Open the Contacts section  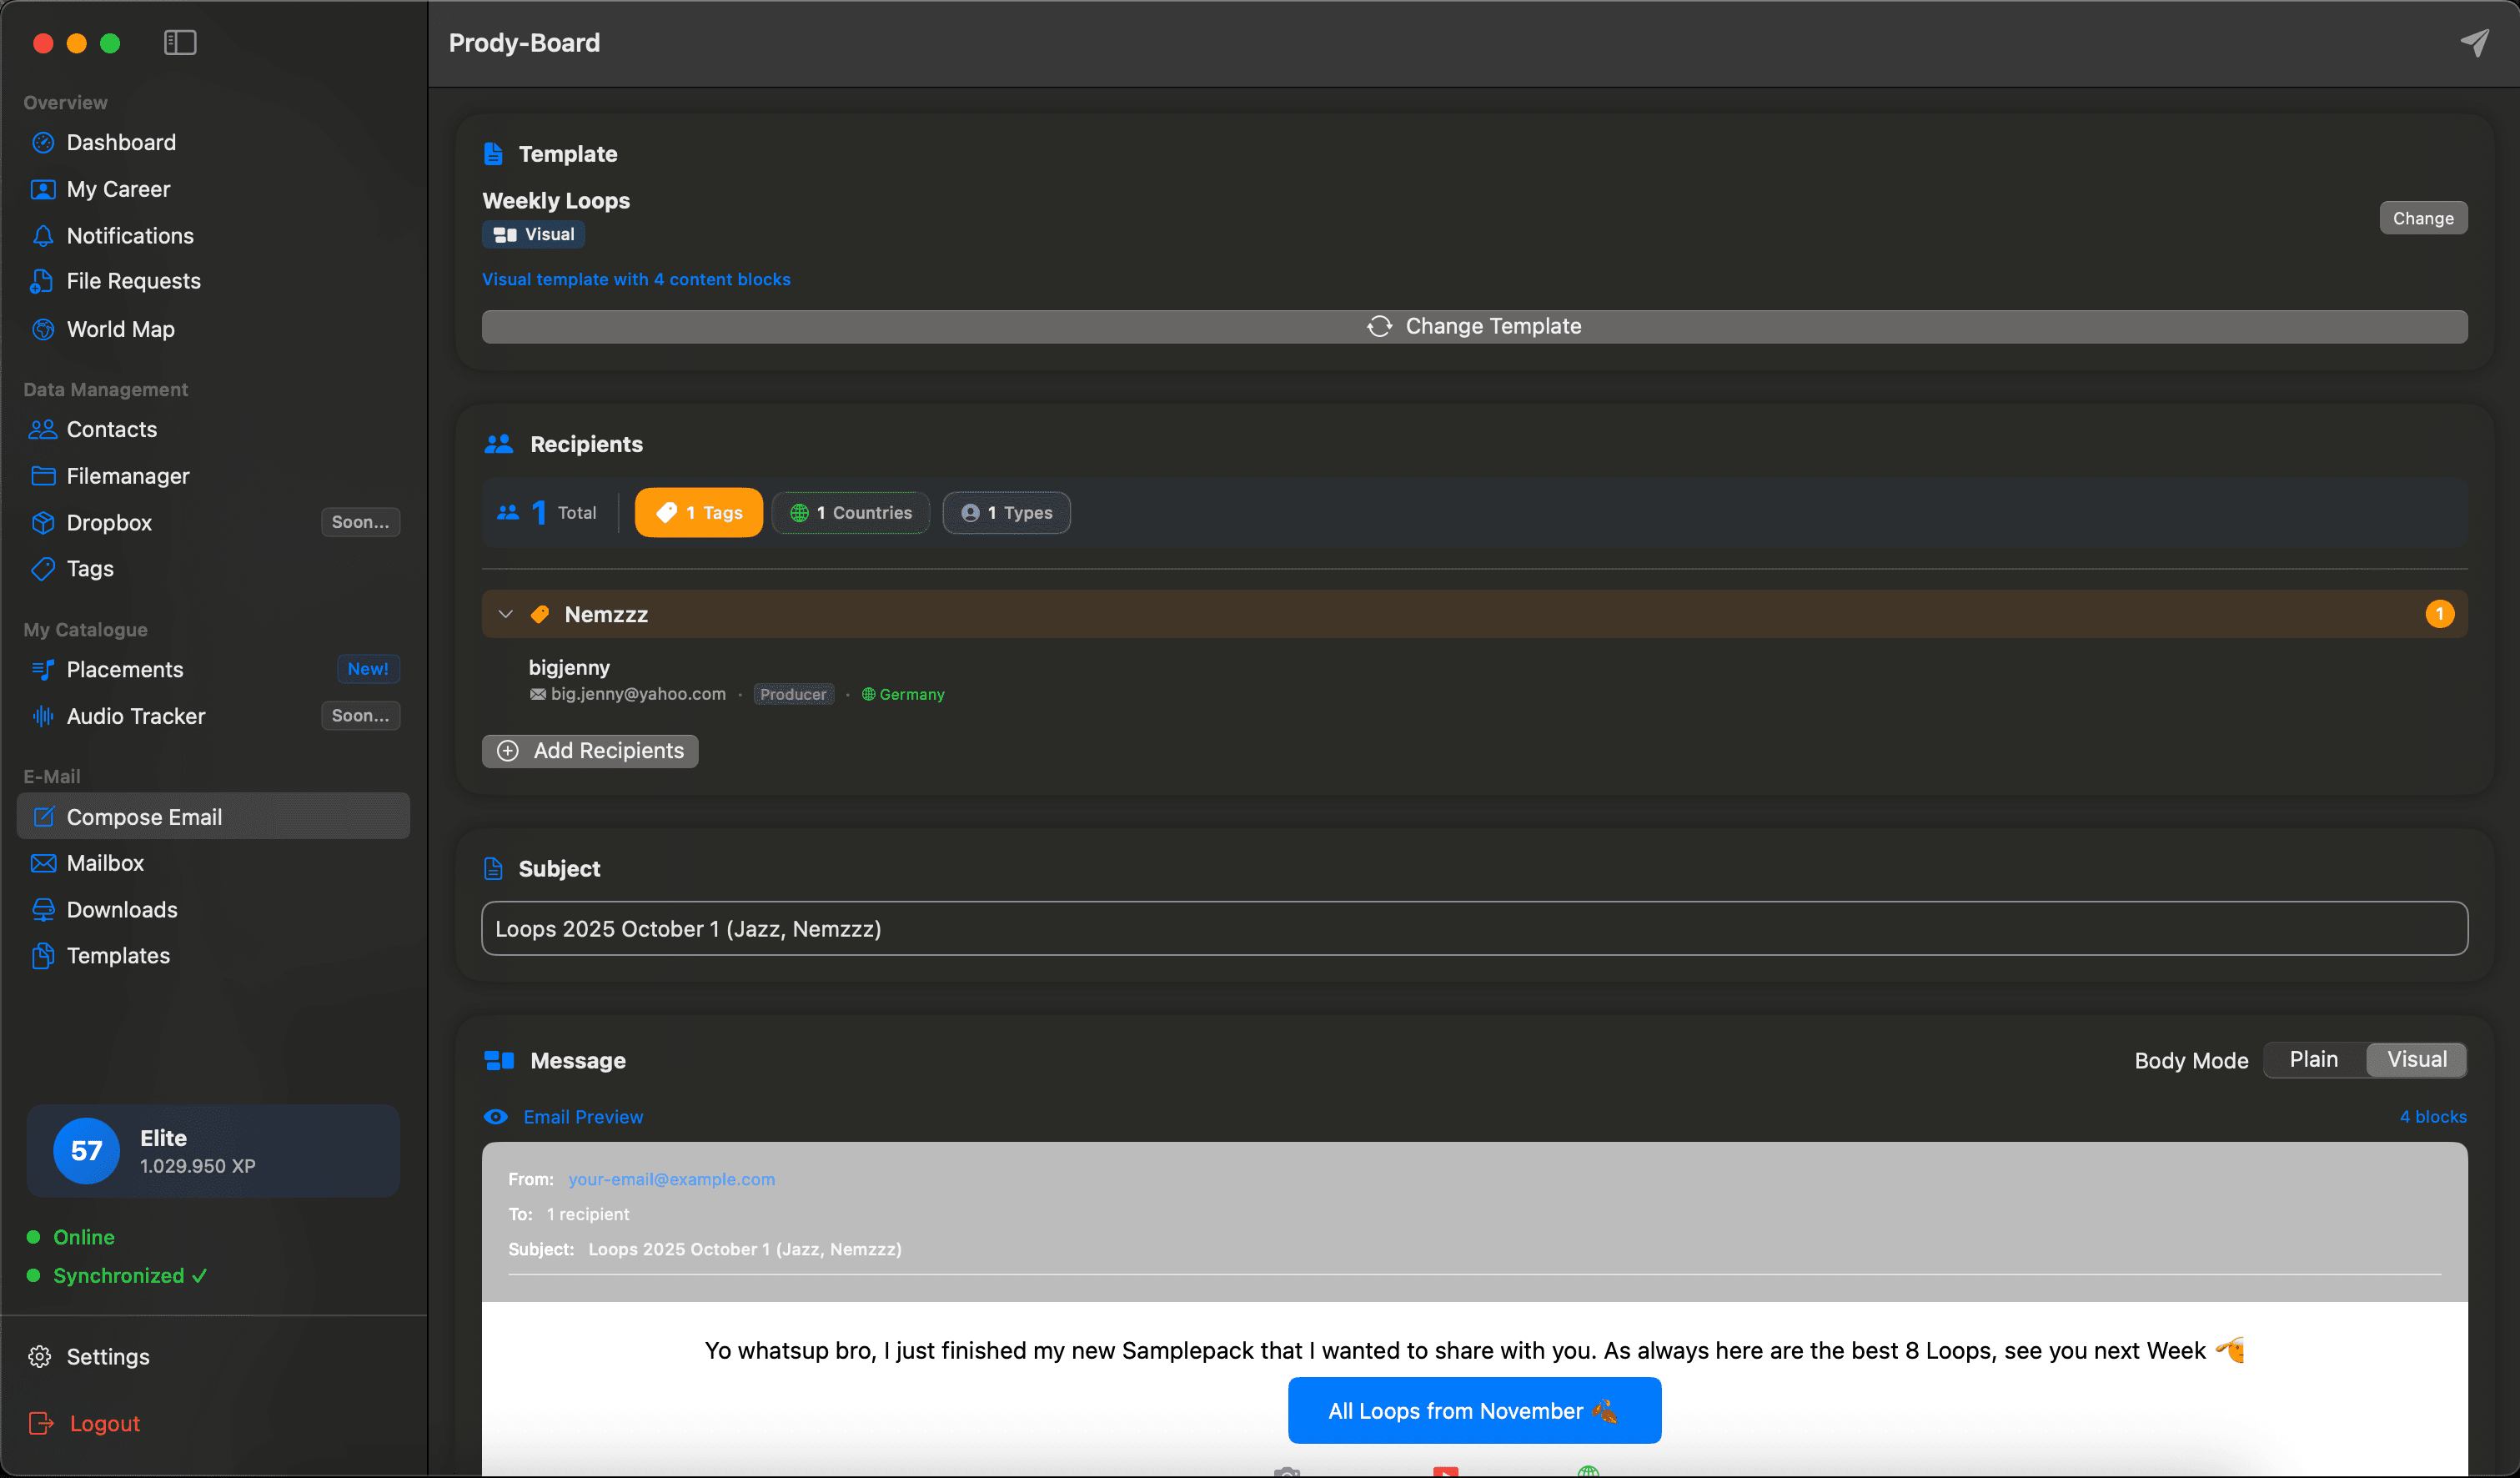click(111, 429)
